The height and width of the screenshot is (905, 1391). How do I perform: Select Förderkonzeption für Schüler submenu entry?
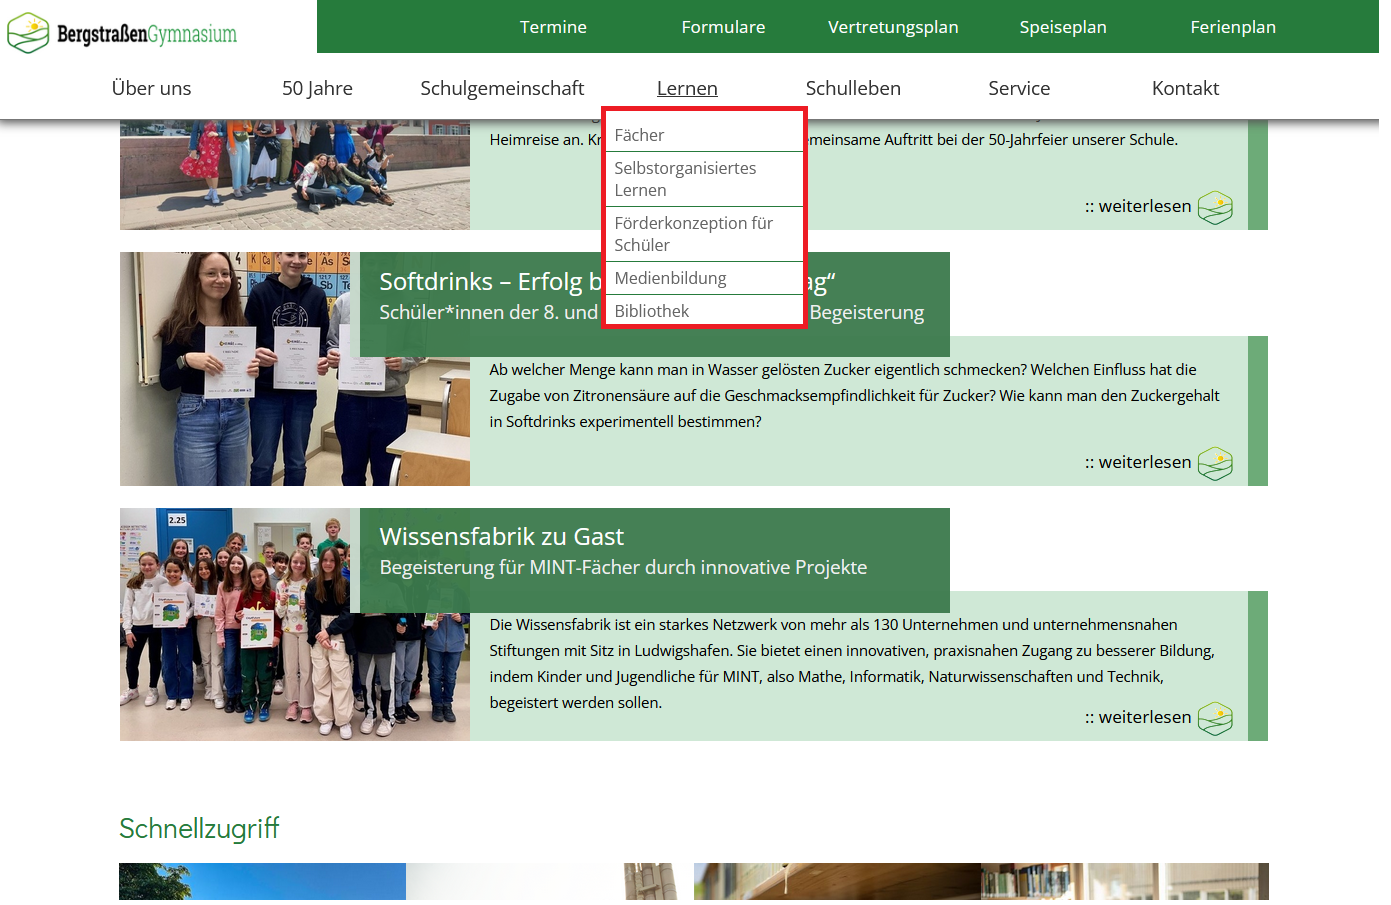click(693, 234)
